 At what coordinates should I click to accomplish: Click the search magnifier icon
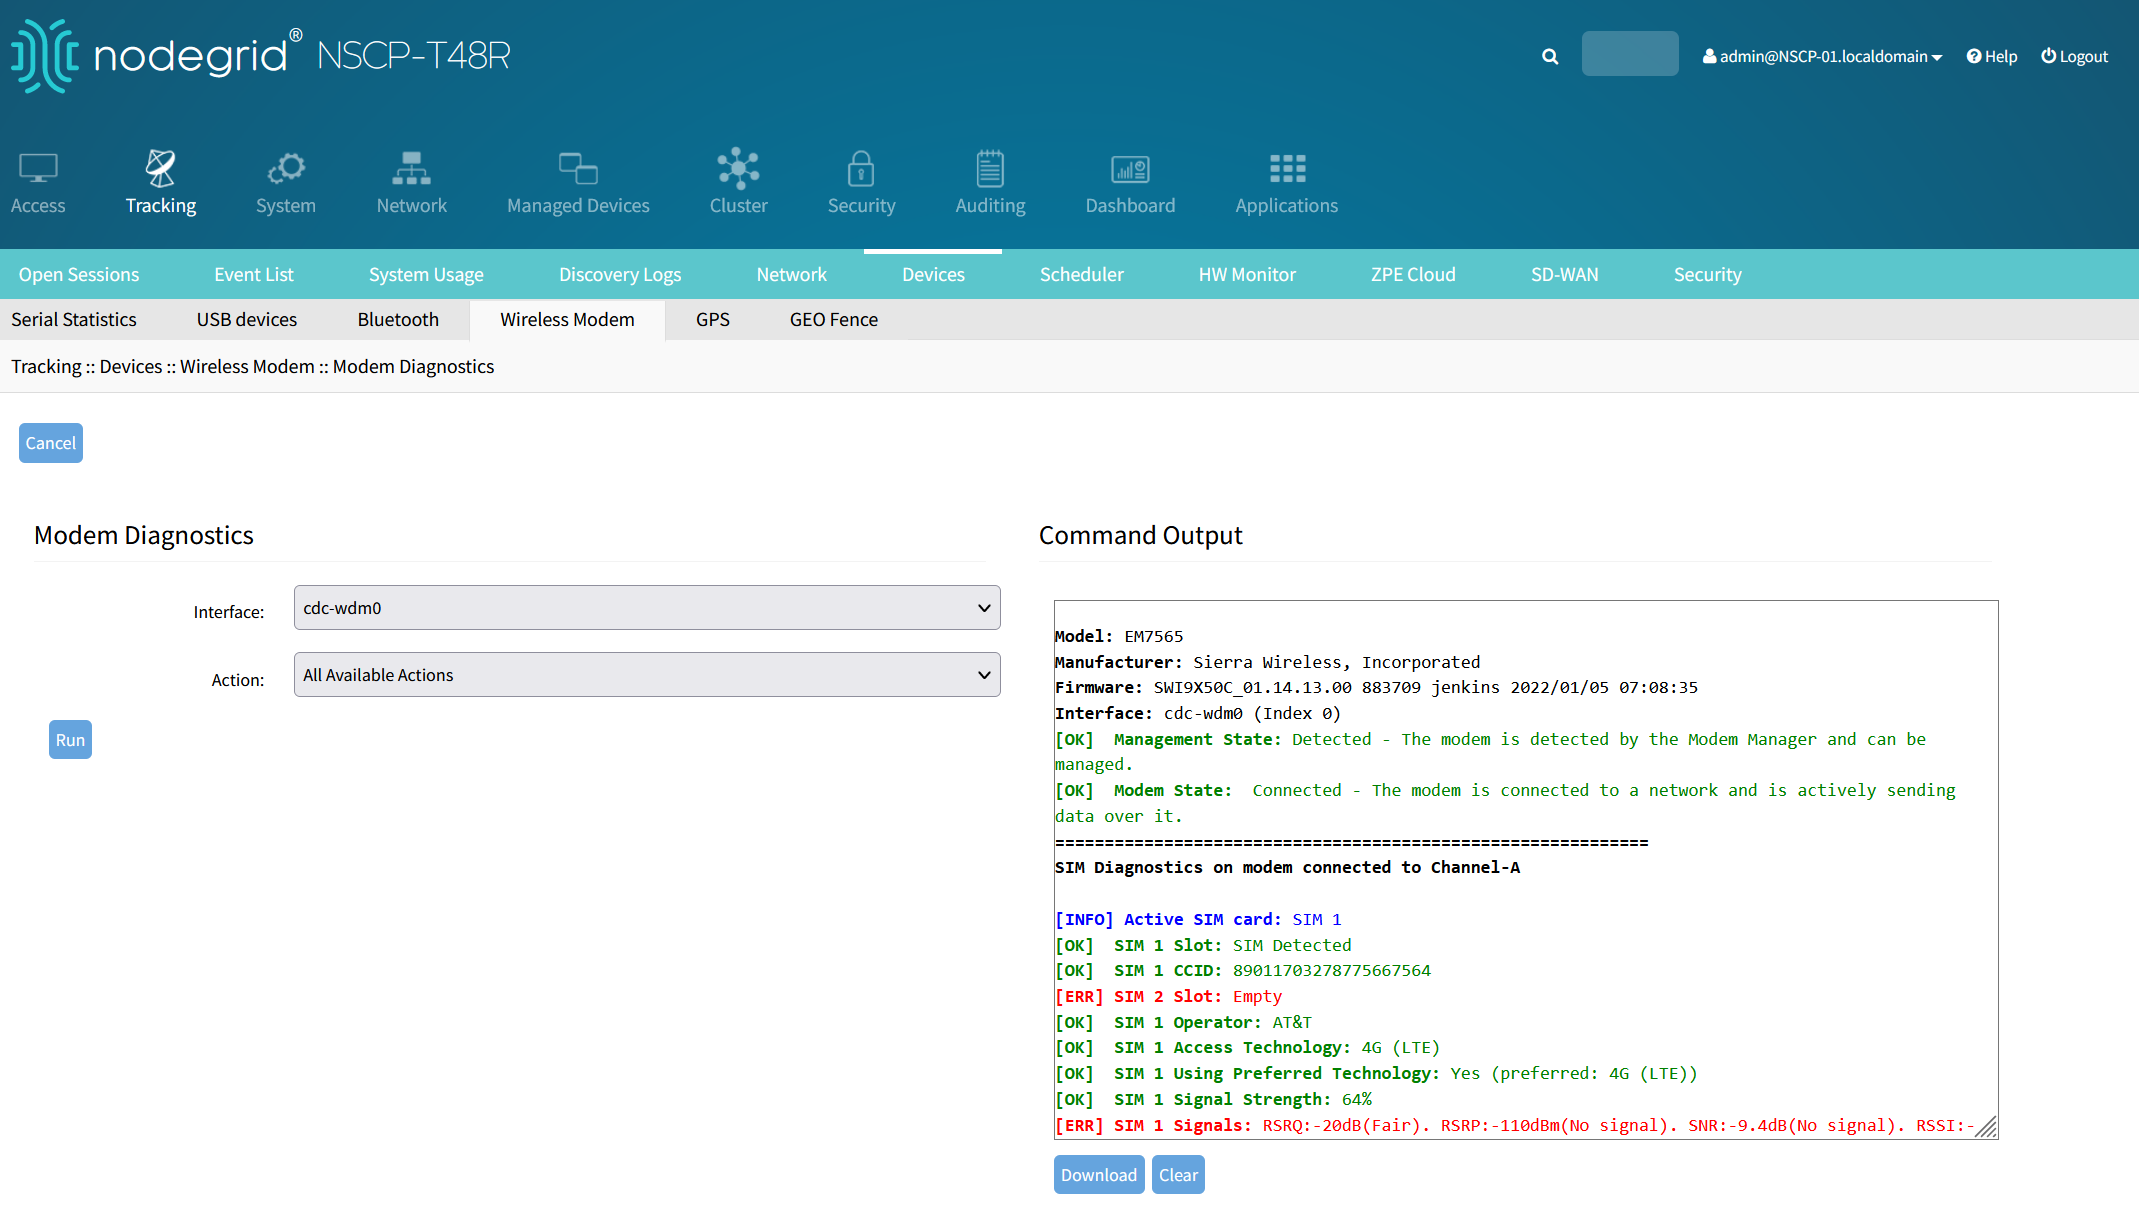pos(1550,57)
